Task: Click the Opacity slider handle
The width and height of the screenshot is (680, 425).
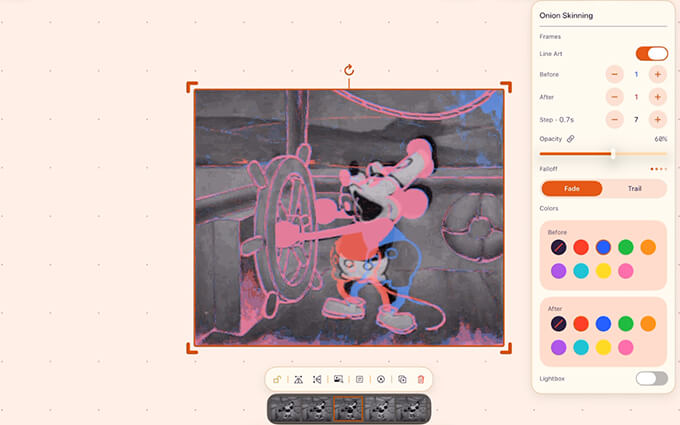Action: pyautogui.click(x=613, y=154)
